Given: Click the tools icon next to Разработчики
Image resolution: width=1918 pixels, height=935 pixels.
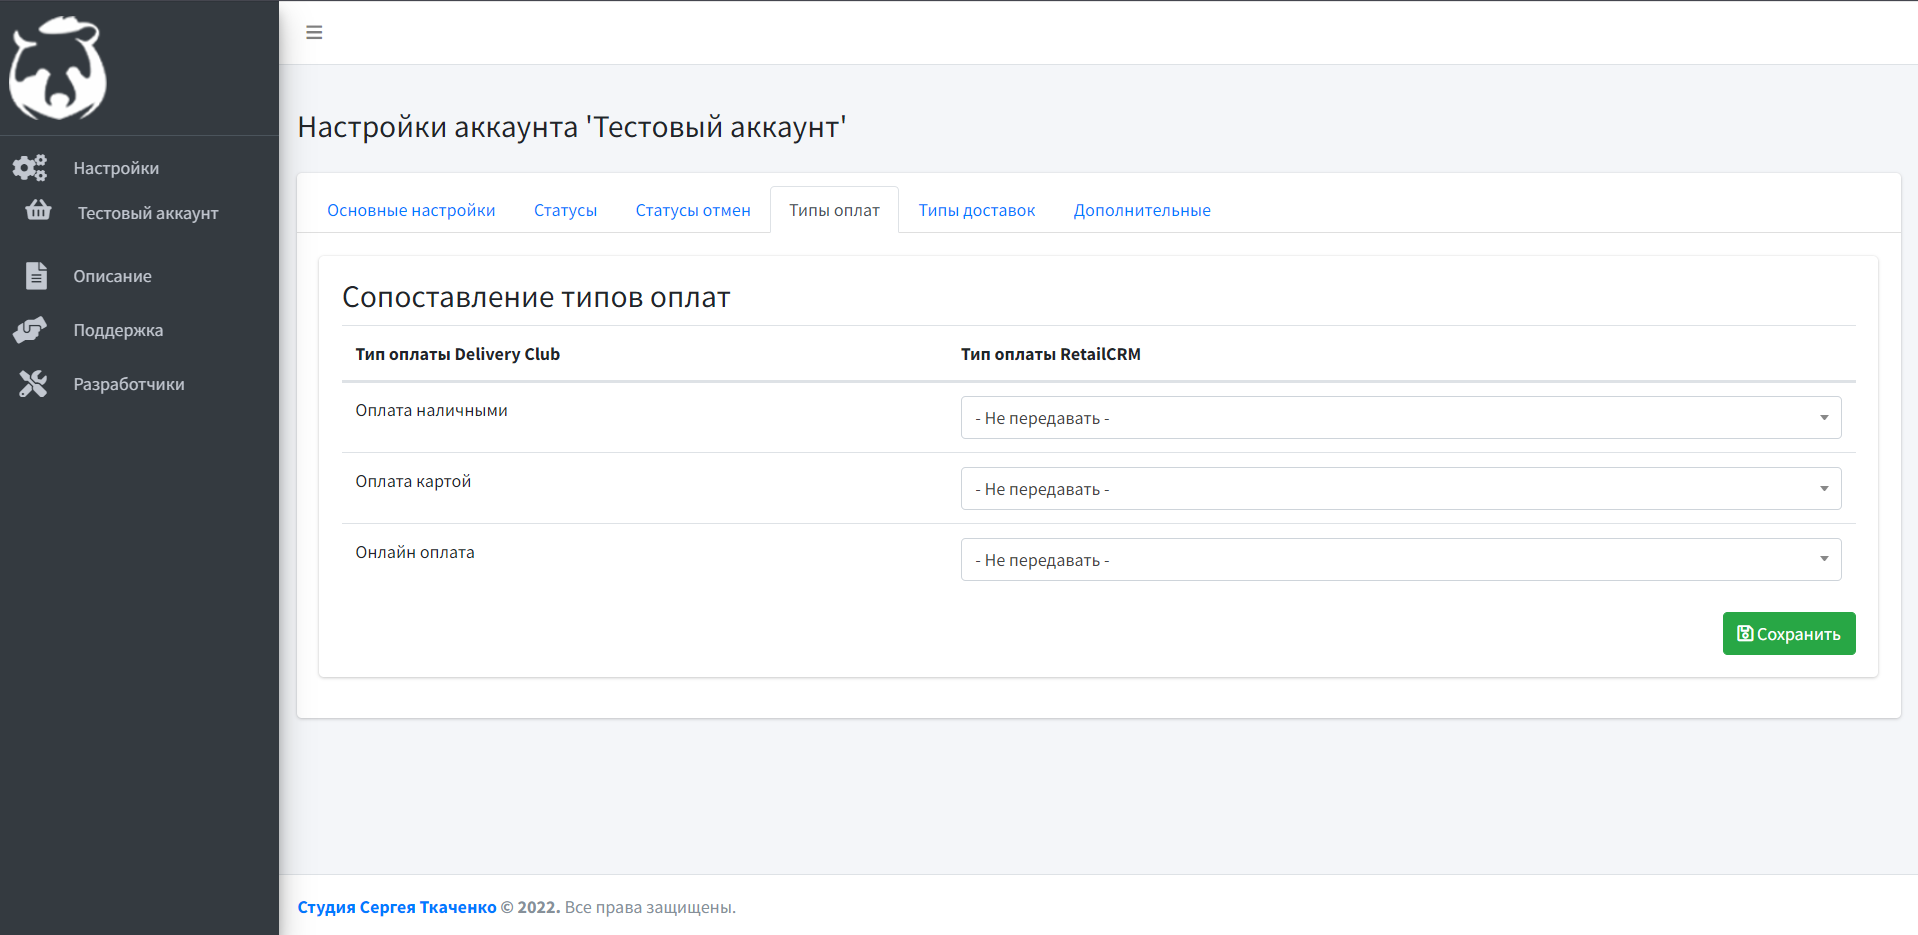Looking at the screenshot, I should tap(33, 384).
